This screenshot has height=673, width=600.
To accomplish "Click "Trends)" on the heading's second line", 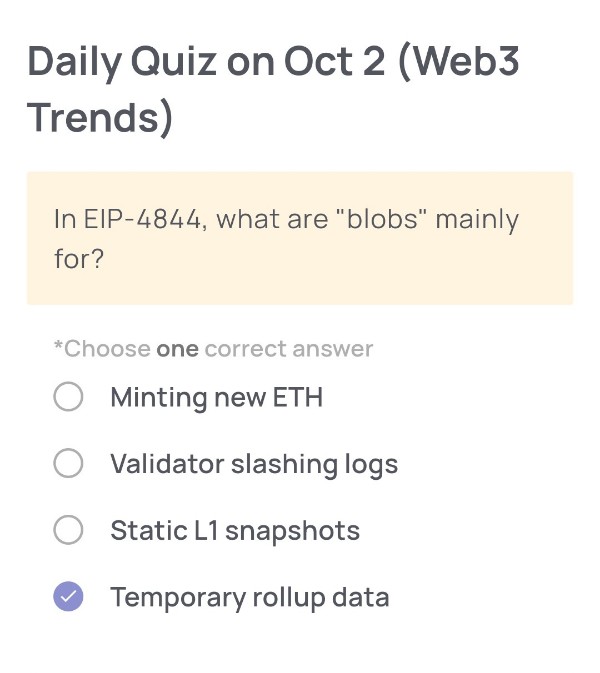I will pos(100,117).
